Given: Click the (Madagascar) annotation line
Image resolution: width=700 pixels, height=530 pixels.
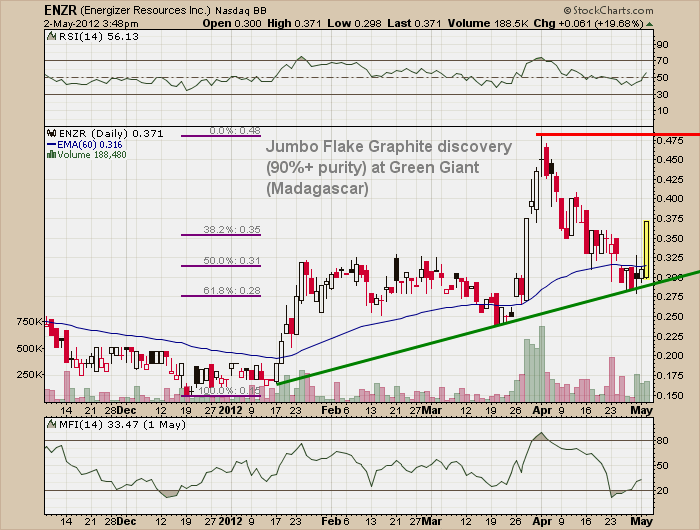Looking at the screenshot, I should click(317, 188).
